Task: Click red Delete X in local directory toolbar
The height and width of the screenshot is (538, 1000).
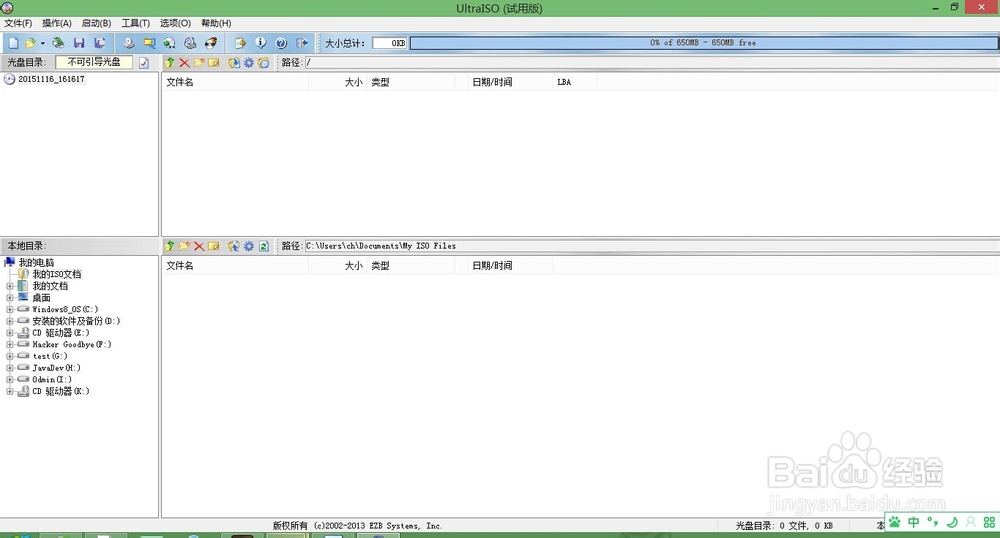Action: point(199,246)
